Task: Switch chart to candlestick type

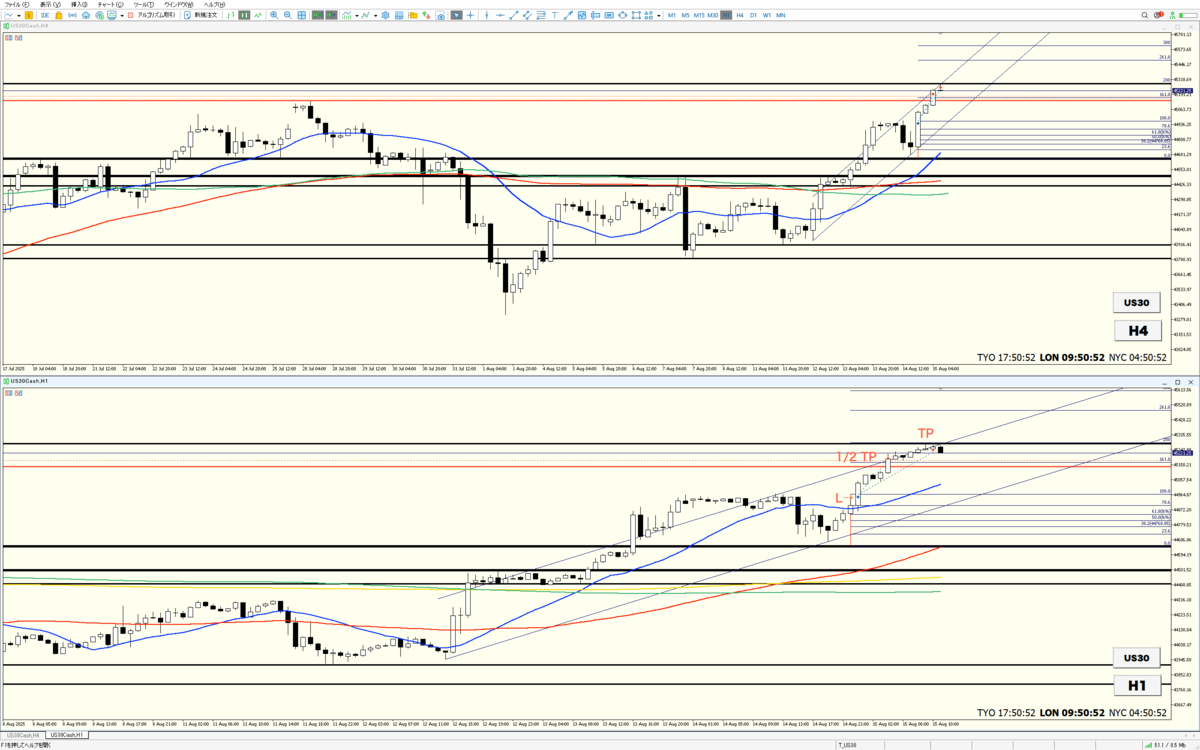Action: (245, 15)
